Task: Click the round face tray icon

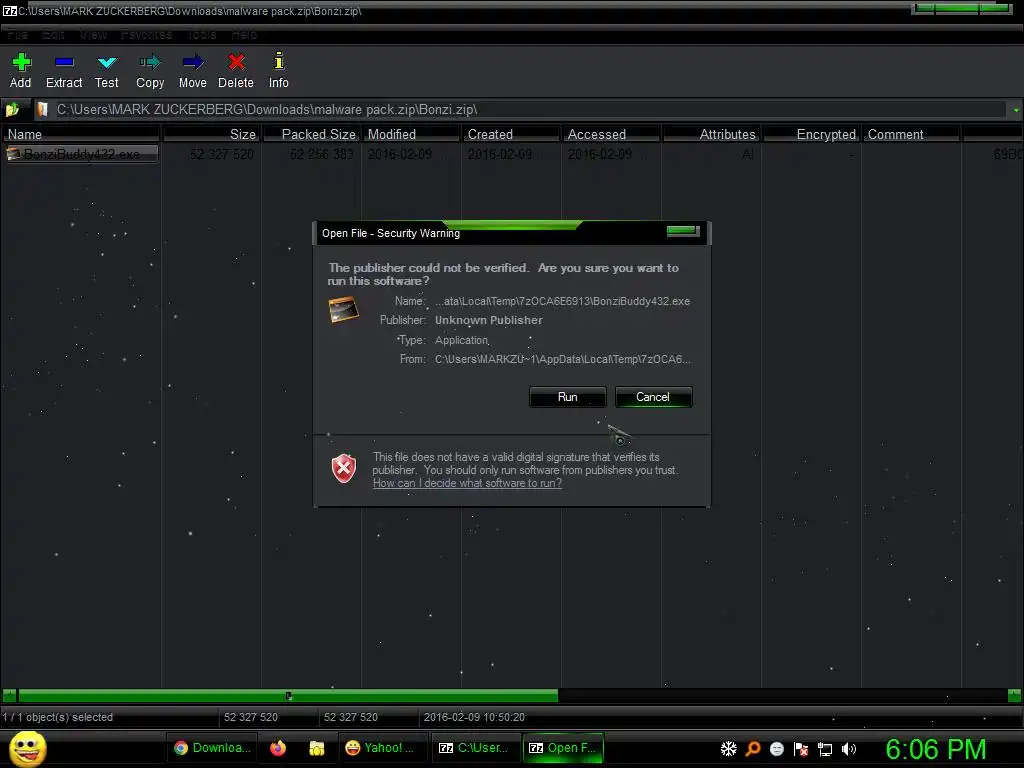Action: (776, 749)
